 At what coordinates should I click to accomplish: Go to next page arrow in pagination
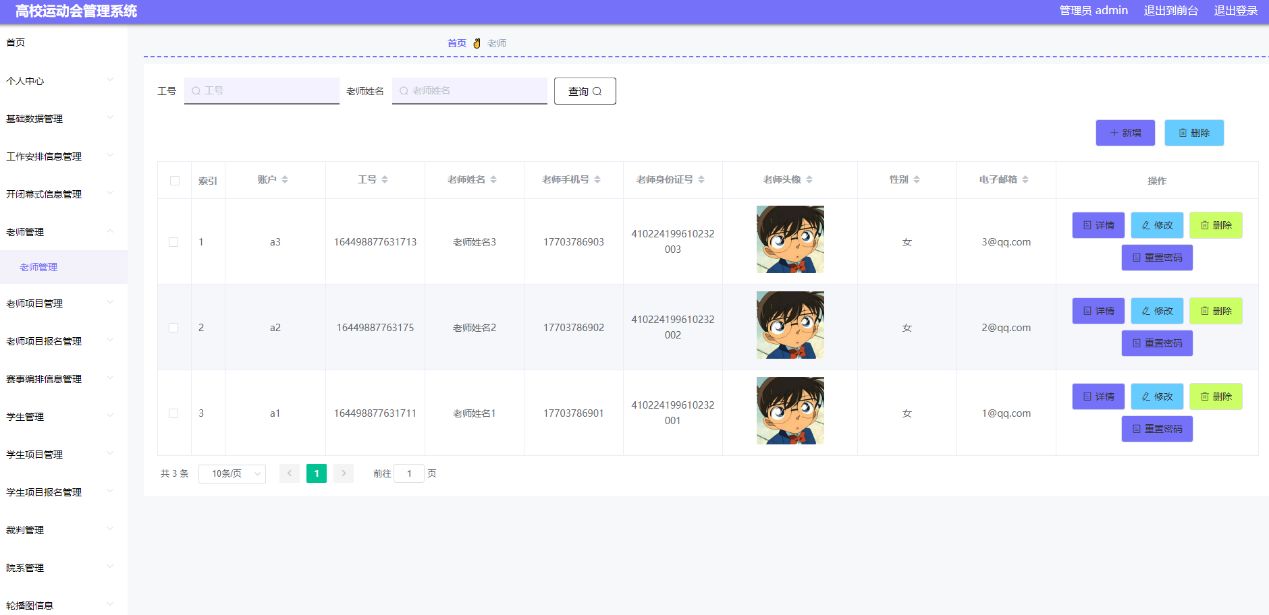[x=343, y=473]
